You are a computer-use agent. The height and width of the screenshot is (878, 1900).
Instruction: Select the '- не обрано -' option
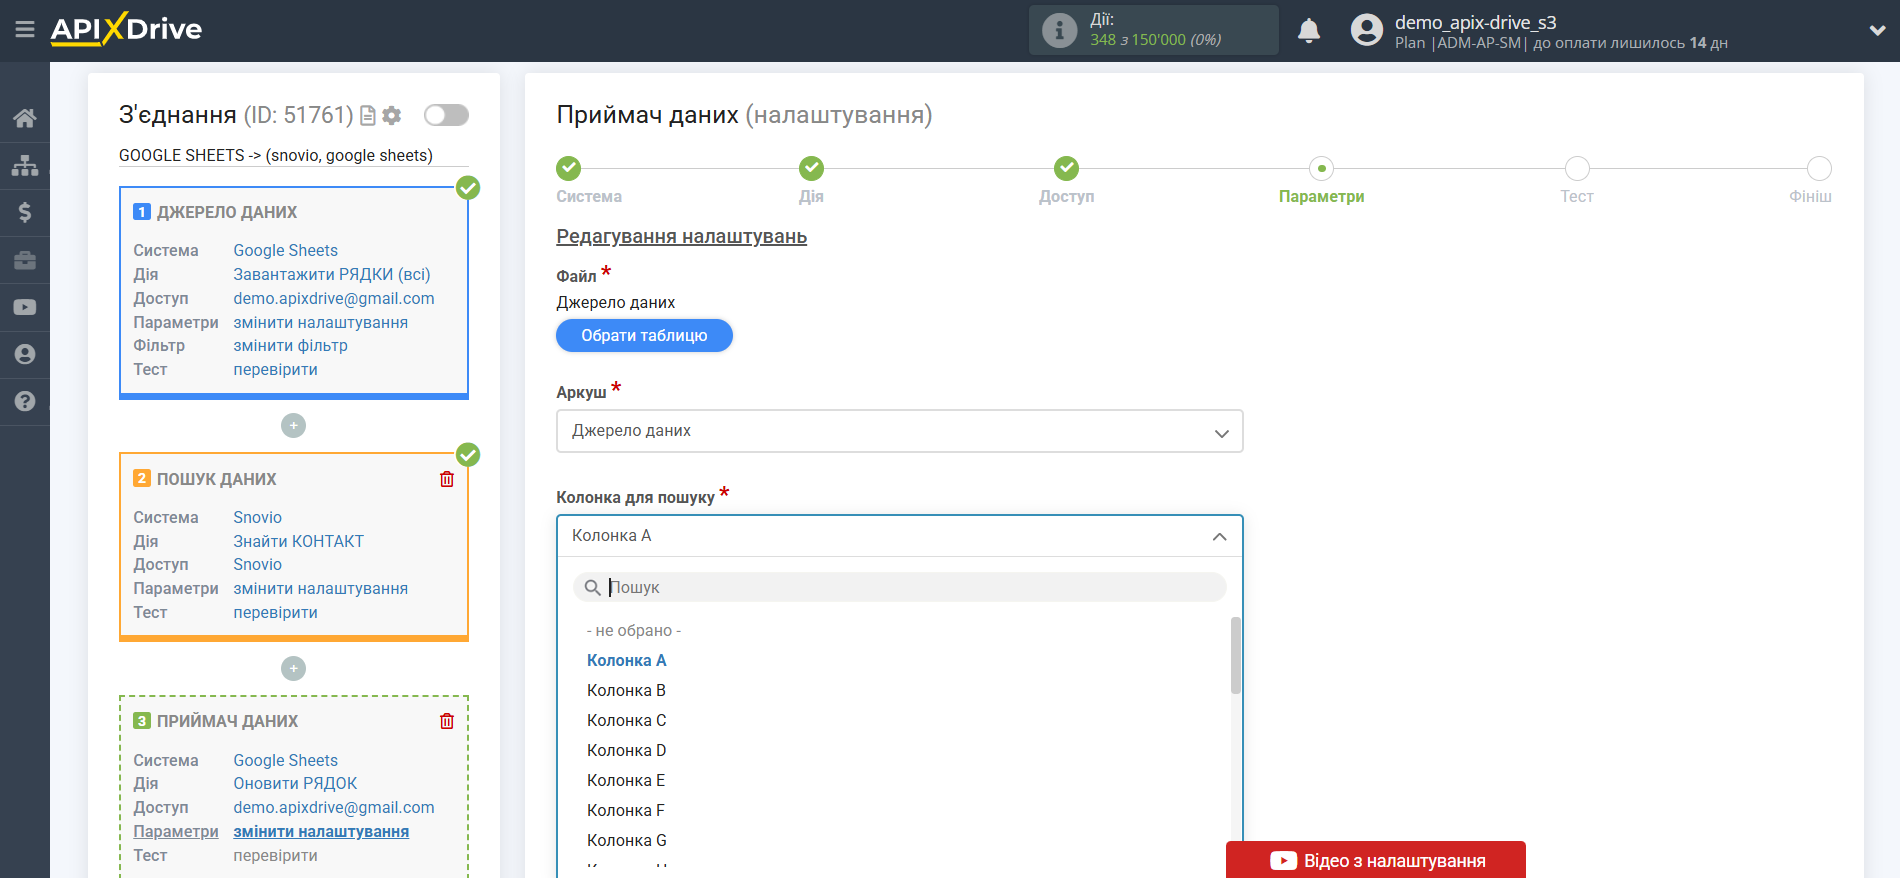coord(634,631)
